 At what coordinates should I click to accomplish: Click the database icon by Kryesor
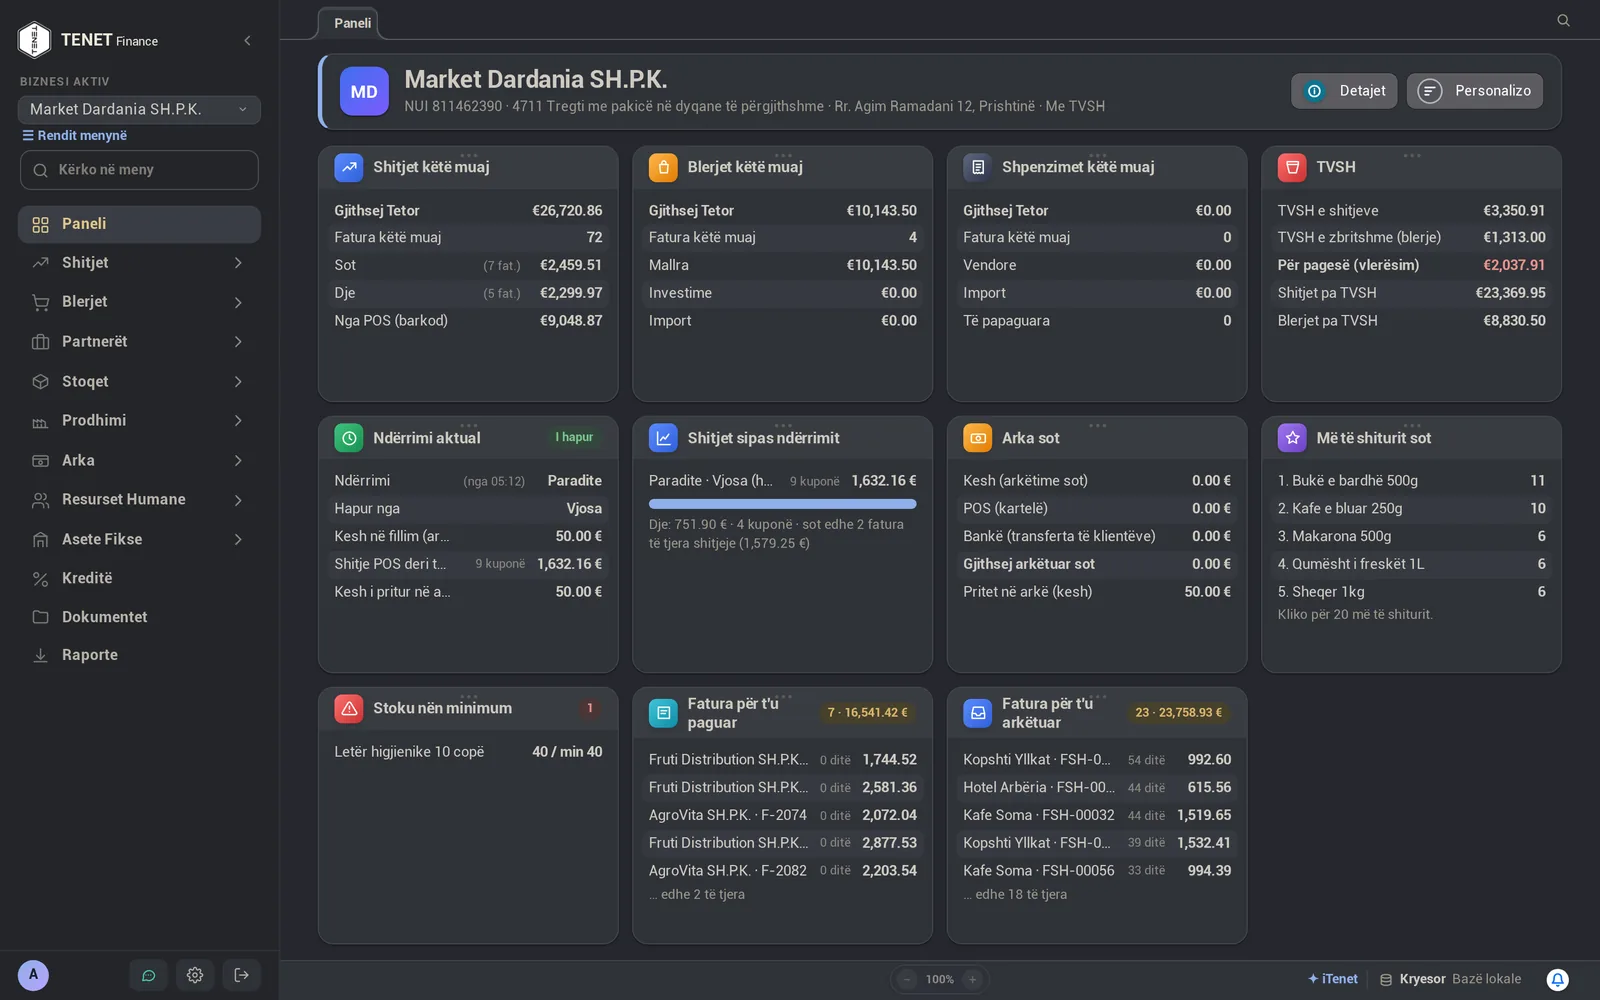pyautogui.click(x=1386, y=980)
